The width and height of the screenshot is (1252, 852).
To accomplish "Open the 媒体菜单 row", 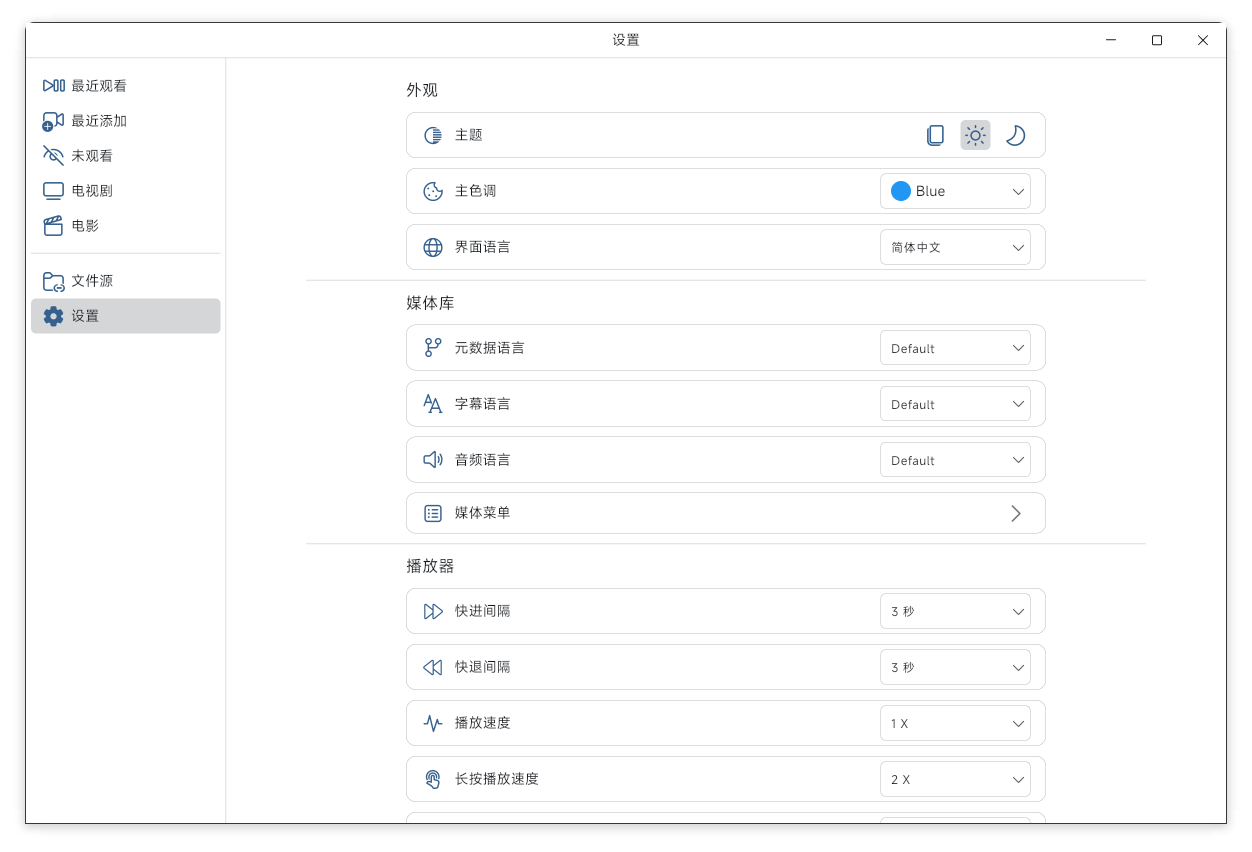I will click(x=725, y=513).
